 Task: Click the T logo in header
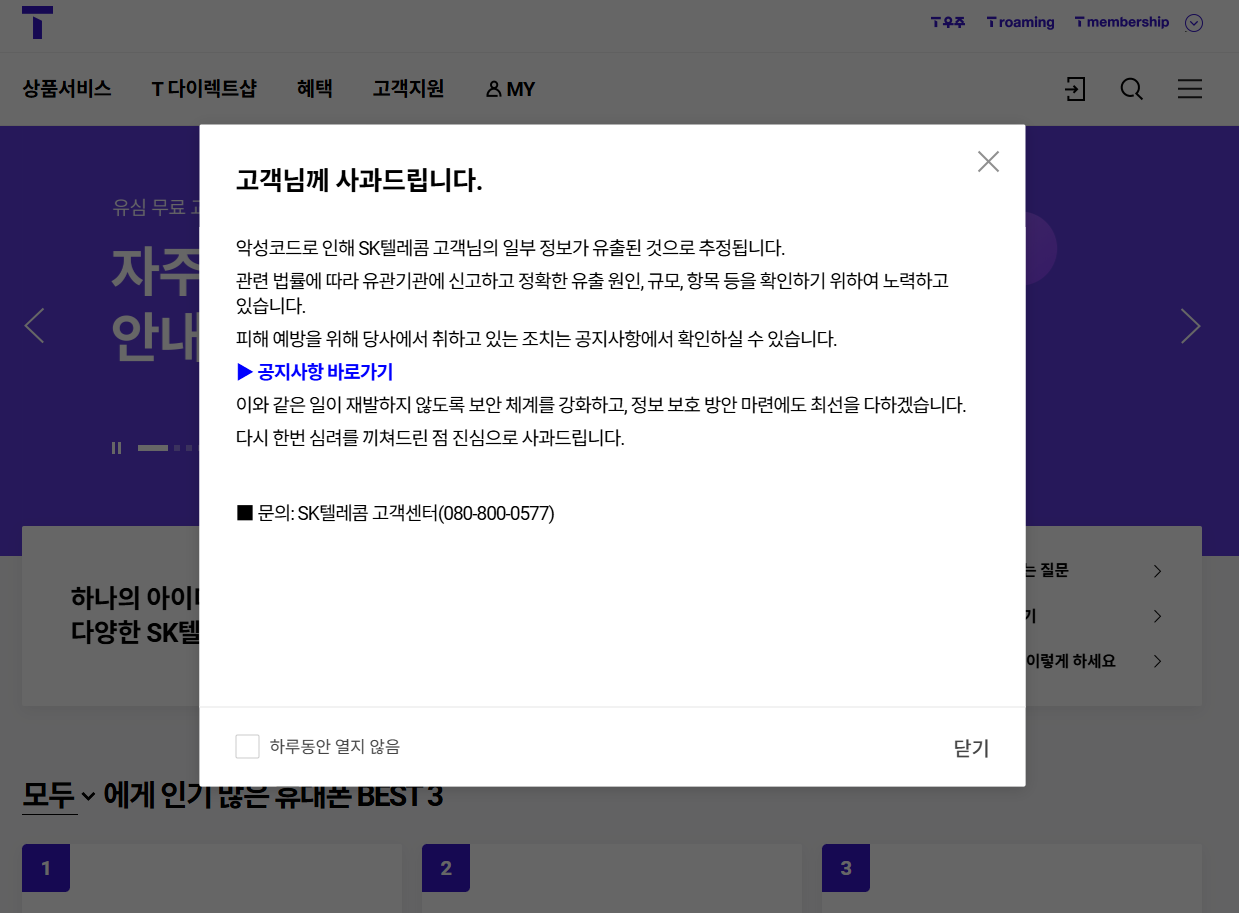[x=37, y=22]
